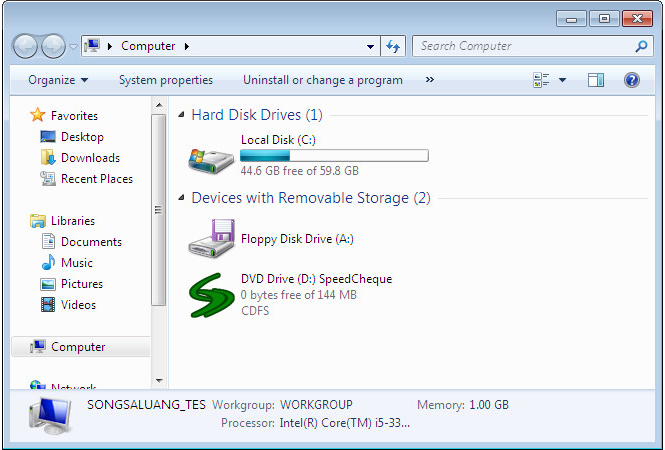Viewport: 665px width, 450px height.
Task: Click the Refresh button next to address bar
Action: click(393, 46)
